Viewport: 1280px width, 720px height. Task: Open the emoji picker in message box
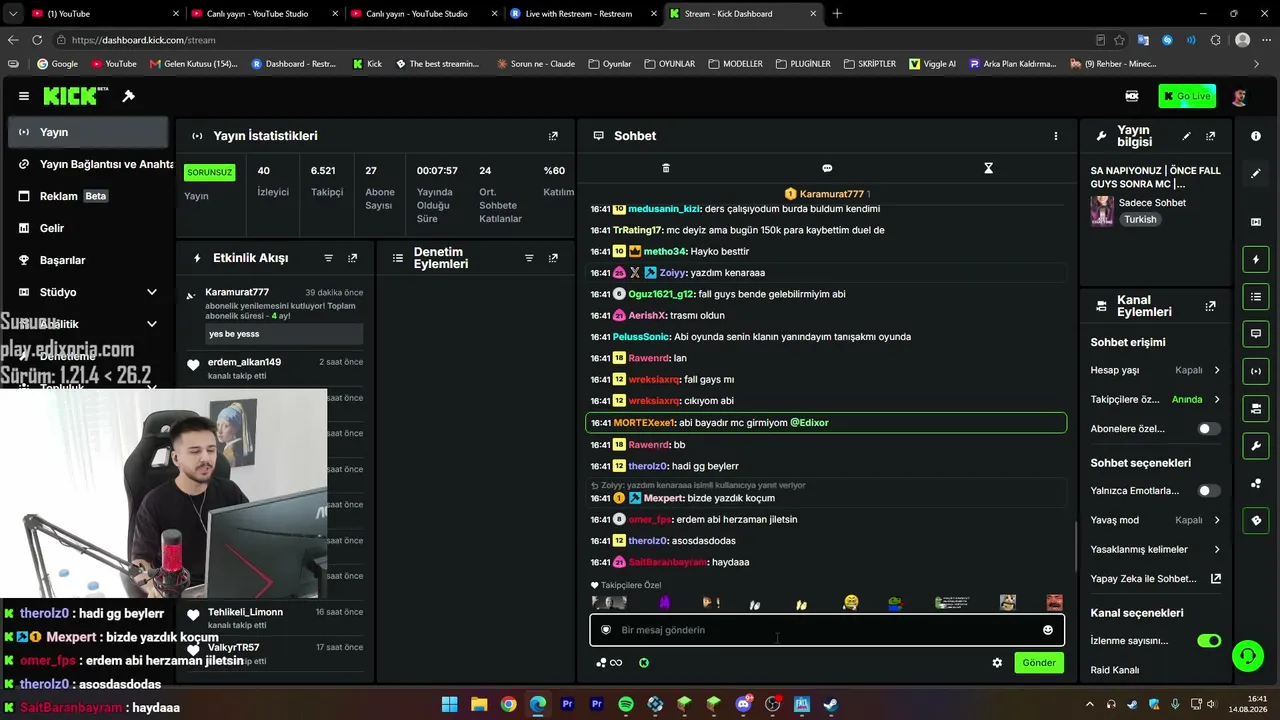coord(1047,630)
